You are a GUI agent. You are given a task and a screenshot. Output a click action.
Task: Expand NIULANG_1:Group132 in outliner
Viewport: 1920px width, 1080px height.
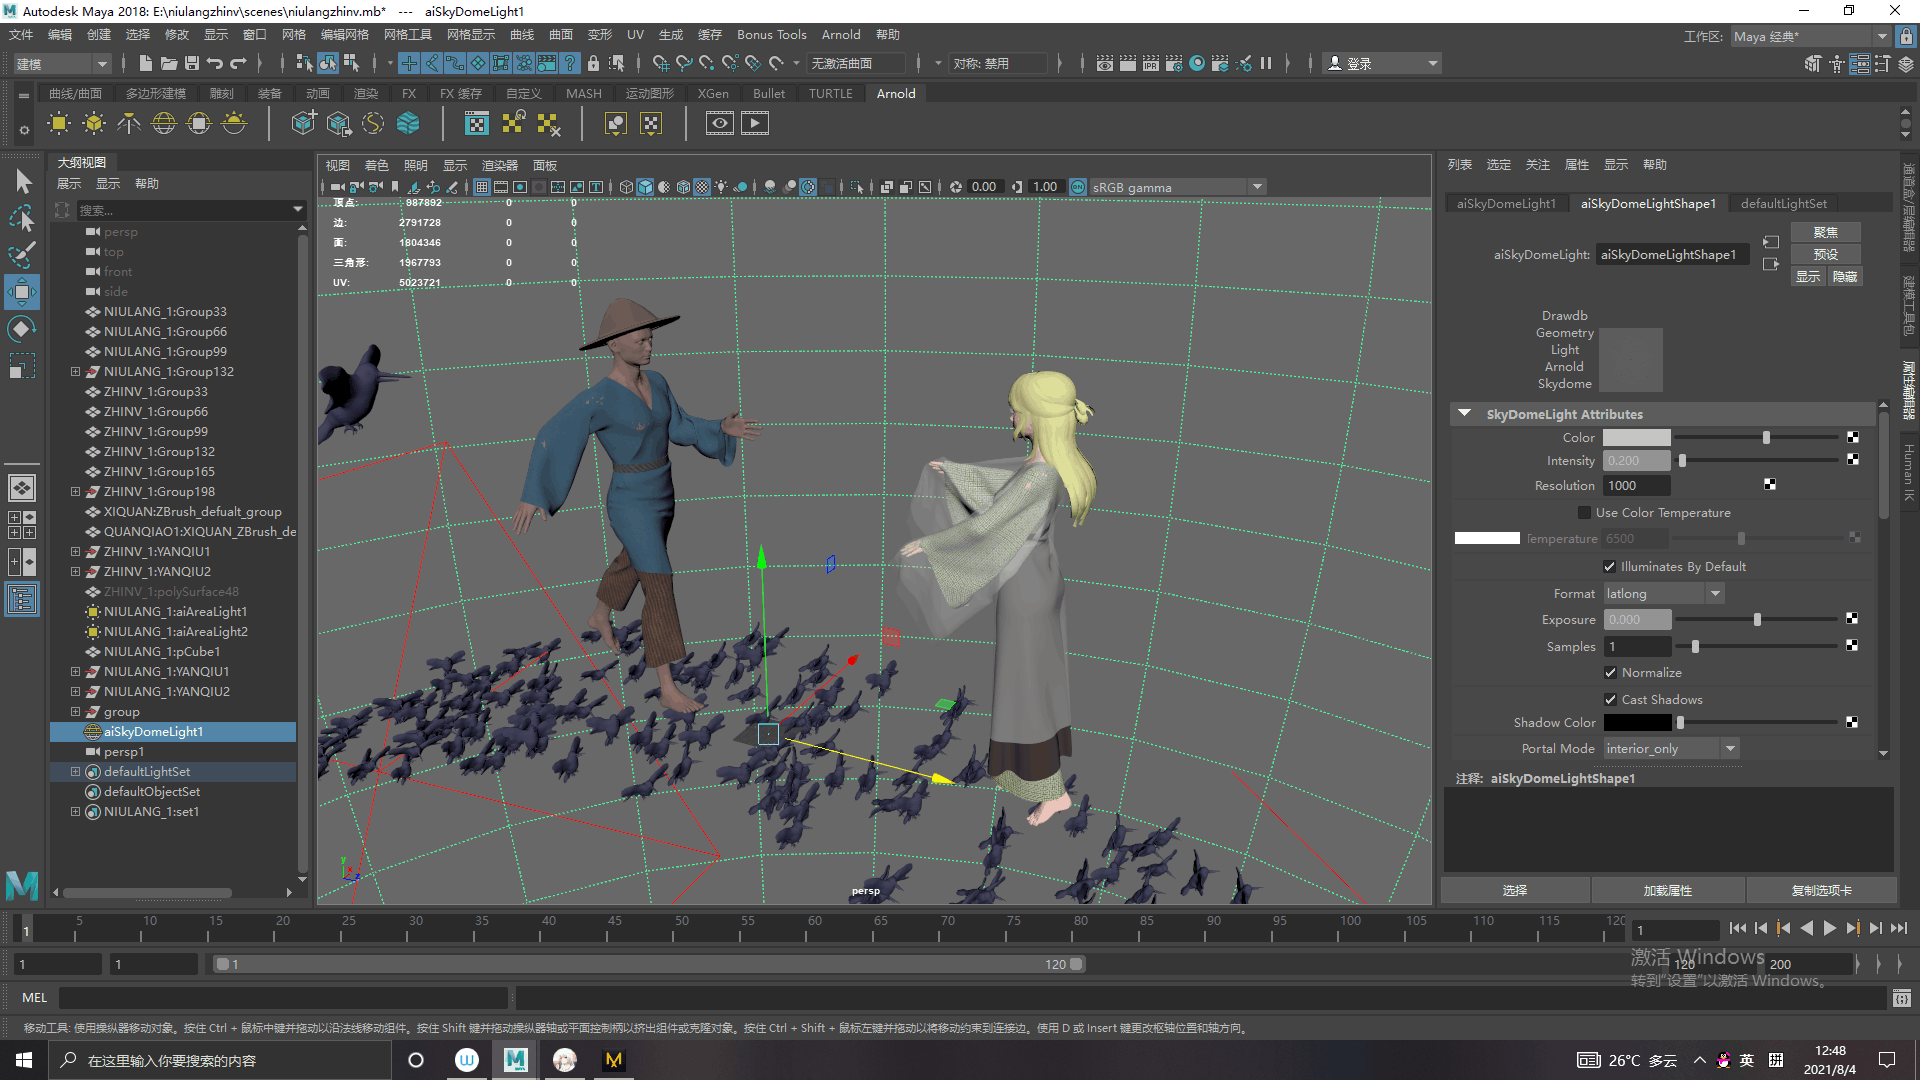[x=75, y=372]
